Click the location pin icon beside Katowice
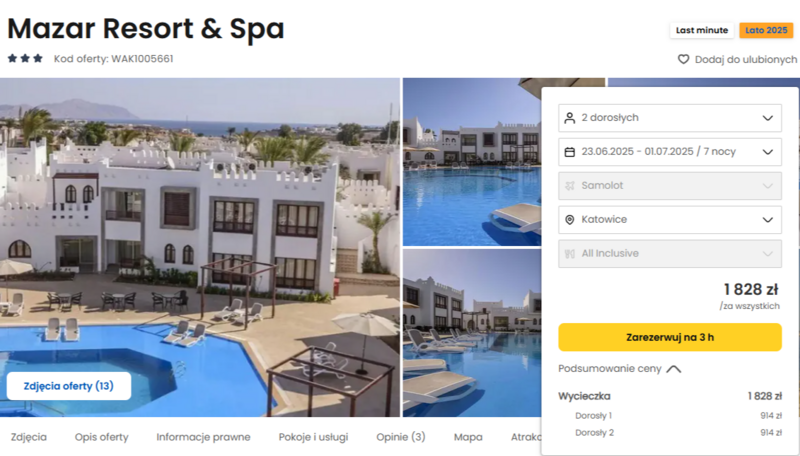Screen dimensions: 800x456 pyautogui.click(x=569, y=220)
